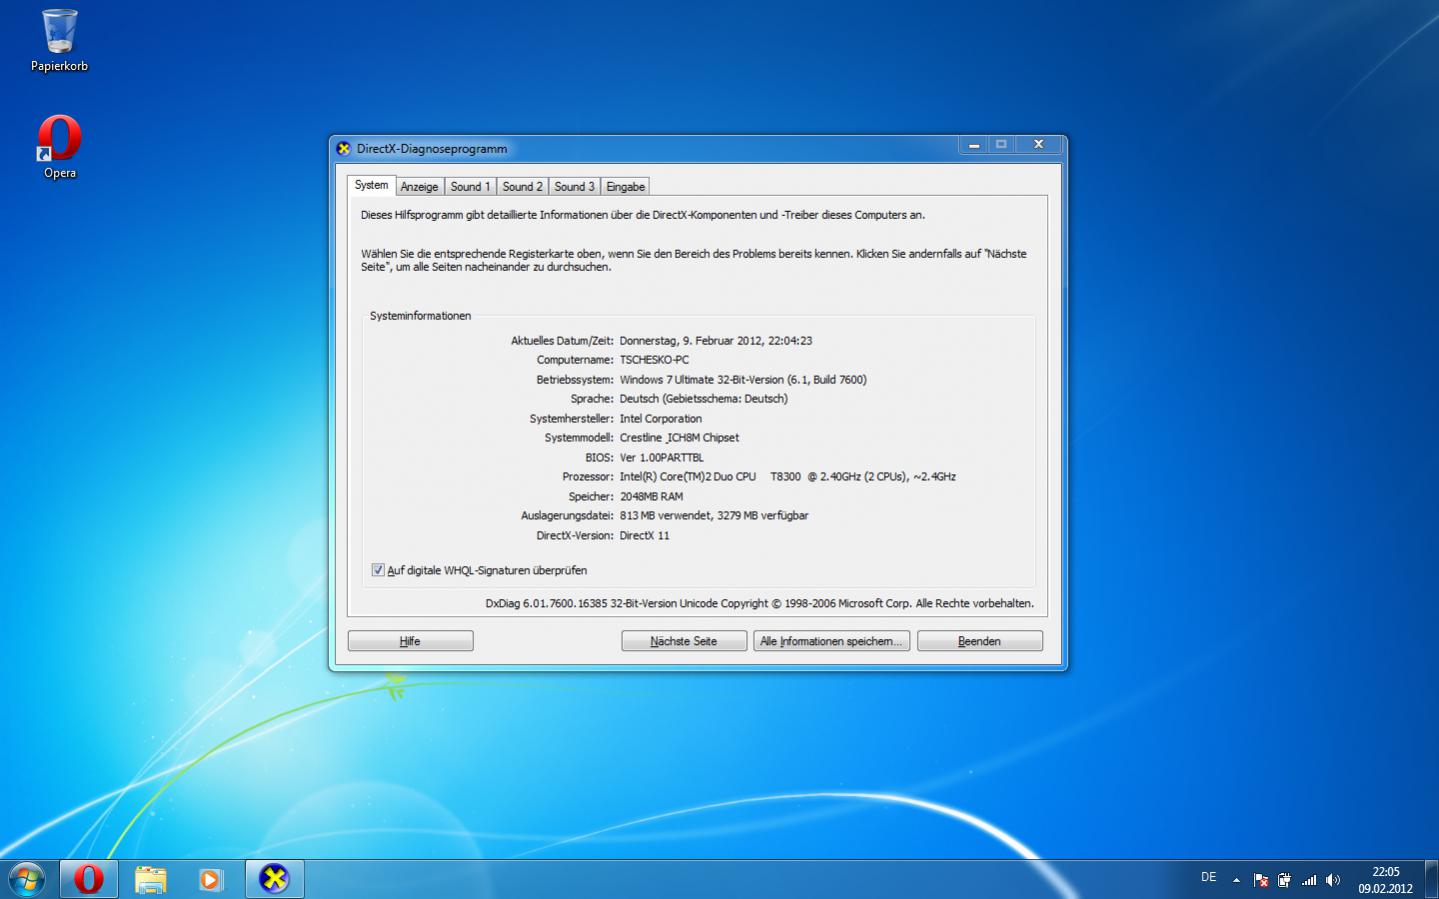This screenshot has height=899, width=1439.
Task: Click the computer name TSCHESKO-PC
Action: (654, 360)
